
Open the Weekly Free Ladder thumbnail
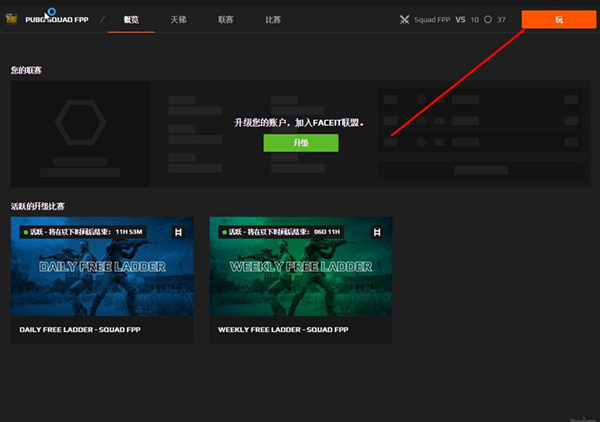pos(301,267)
